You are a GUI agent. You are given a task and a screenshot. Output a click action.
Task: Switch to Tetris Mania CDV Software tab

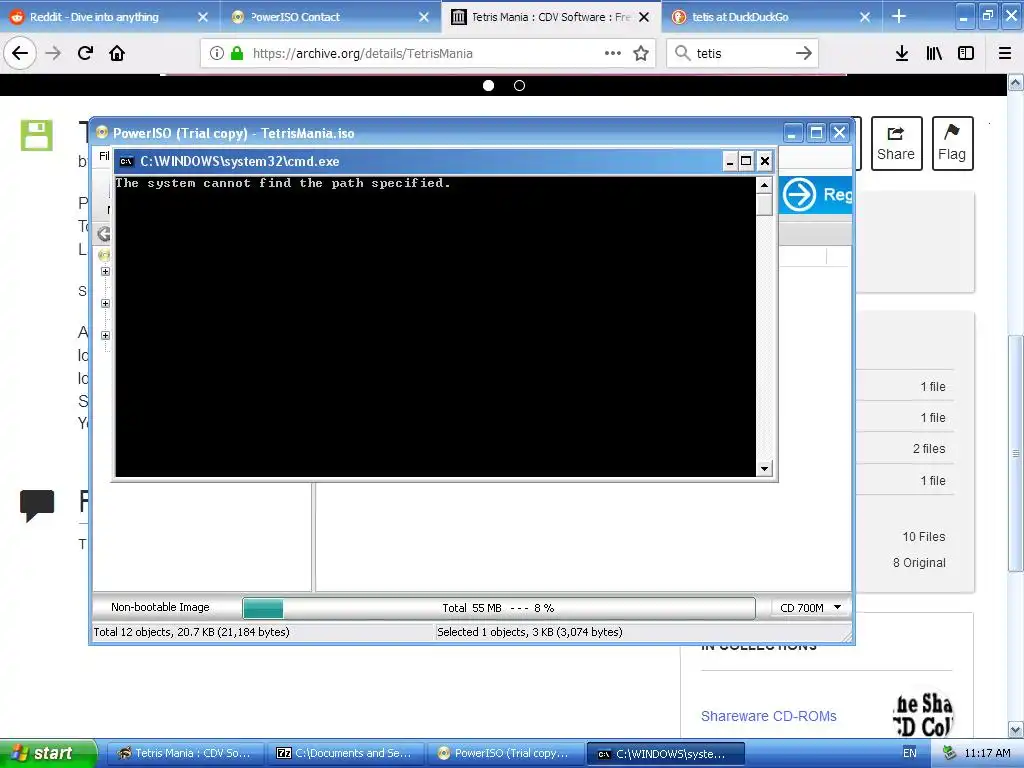point(551,17)
